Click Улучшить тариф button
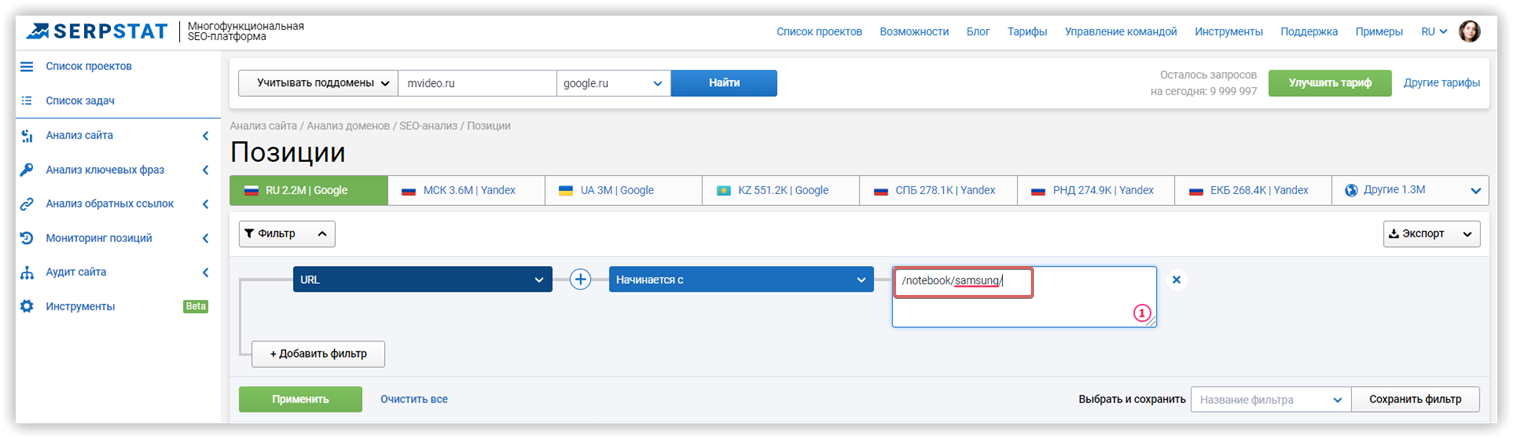1513x439 pixels. pos(1329,83)
